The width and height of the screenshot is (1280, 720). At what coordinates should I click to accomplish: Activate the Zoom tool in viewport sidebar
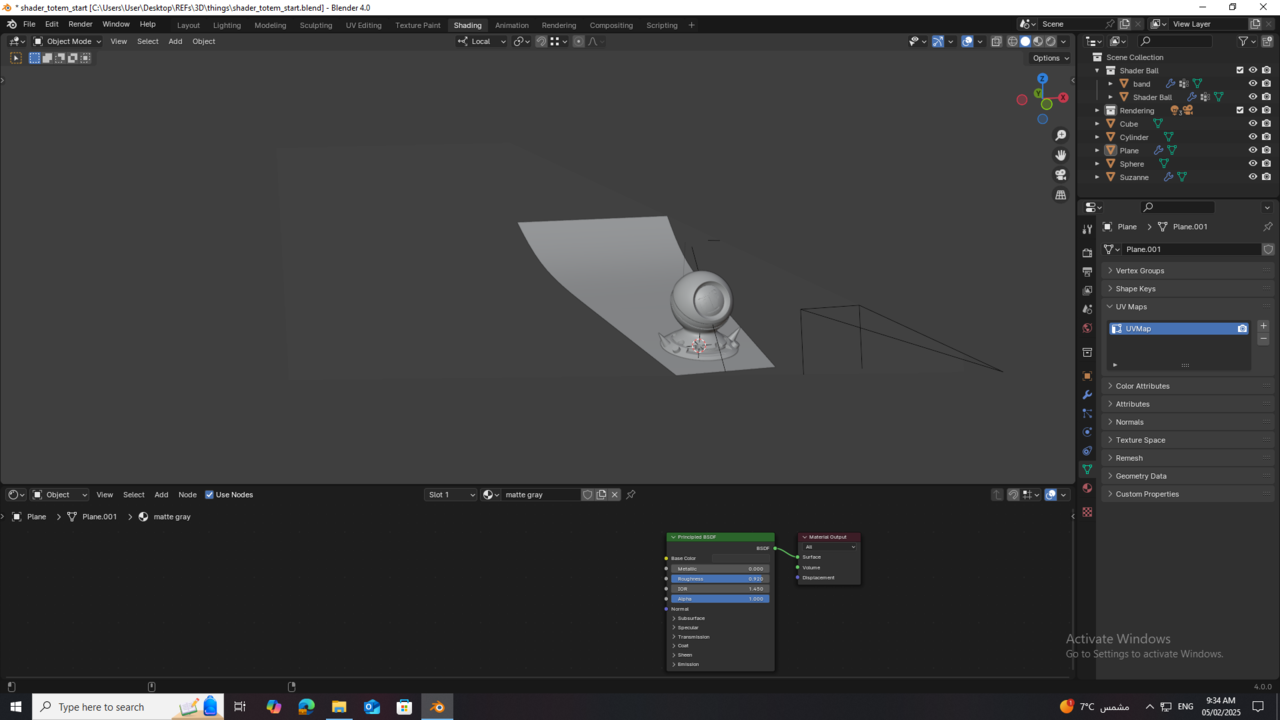click(1061, 134)
